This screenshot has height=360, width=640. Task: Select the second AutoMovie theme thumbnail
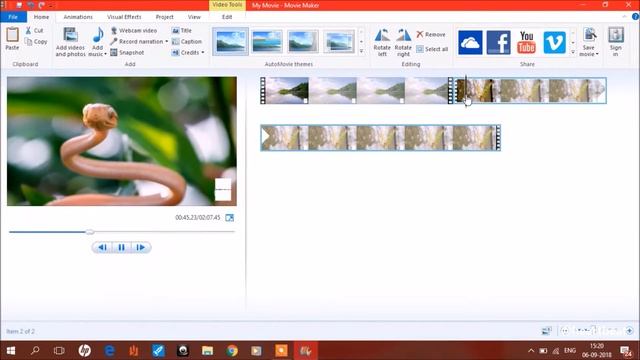(267, 41)
